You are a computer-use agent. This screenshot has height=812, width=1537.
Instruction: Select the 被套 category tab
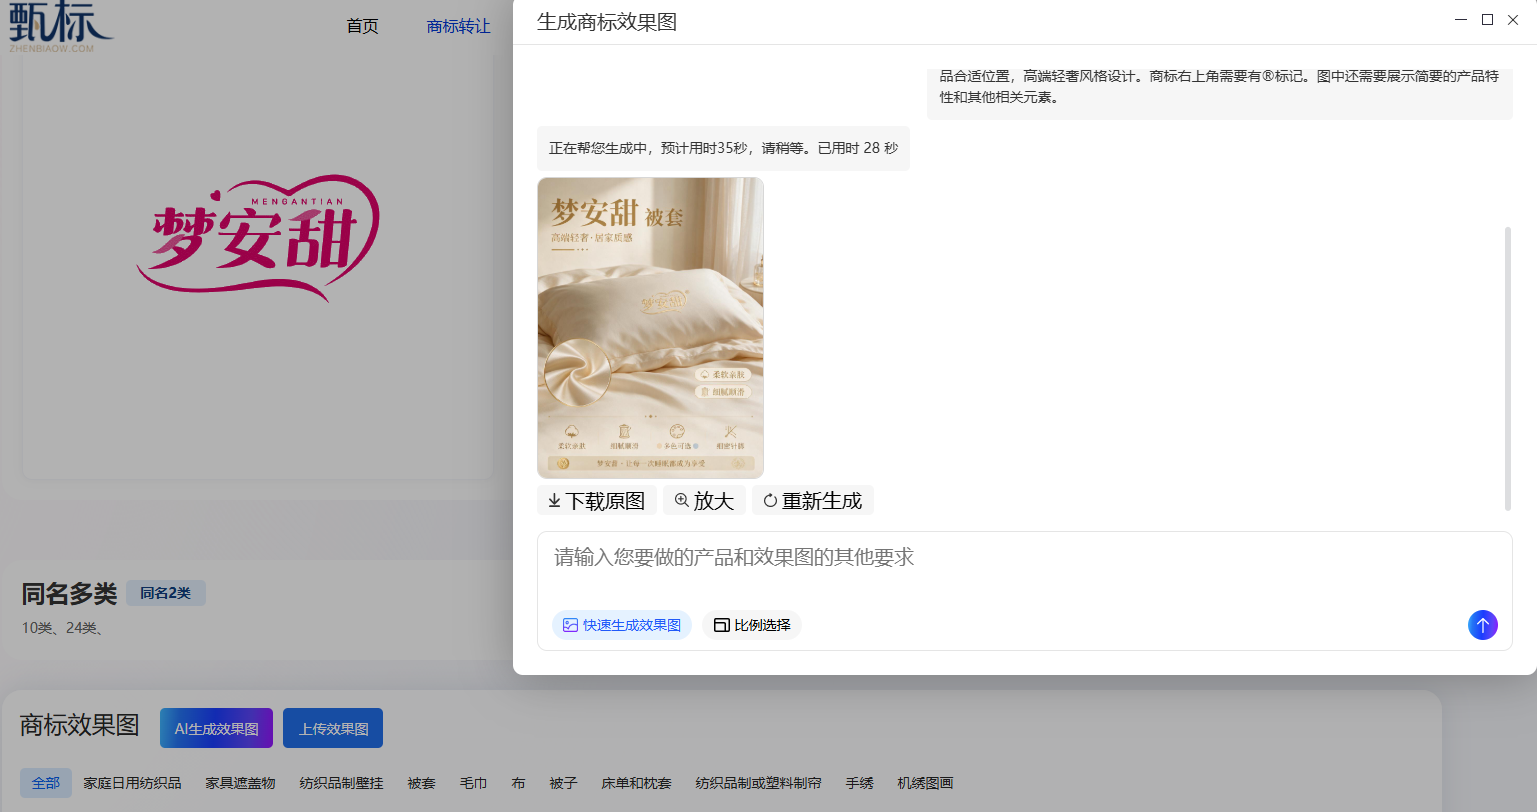pyautogui.click(x=421, y=783)
